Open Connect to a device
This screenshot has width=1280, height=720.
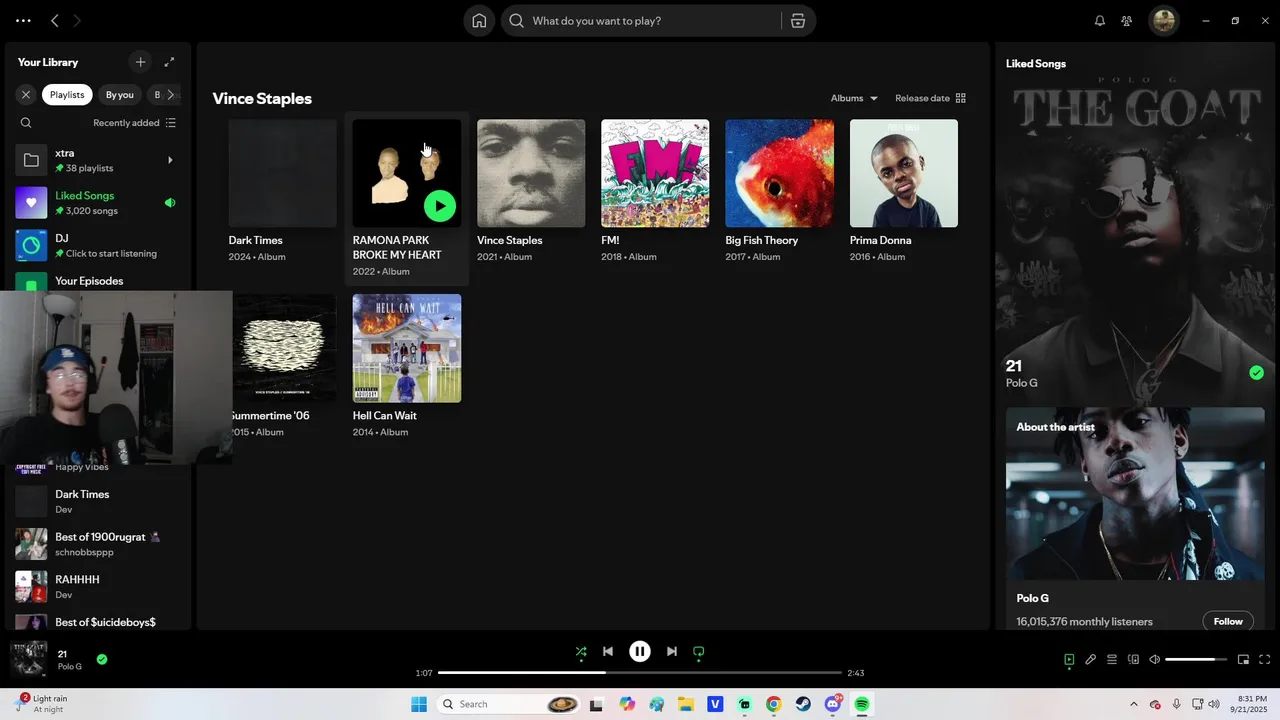coord(1134,660)
